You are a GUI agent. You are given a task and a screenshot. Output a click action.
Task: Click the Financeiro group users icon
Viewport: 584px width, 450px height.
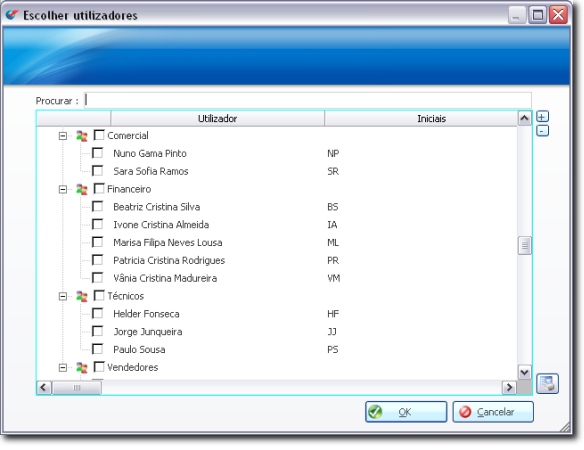(x=82, y=189)
